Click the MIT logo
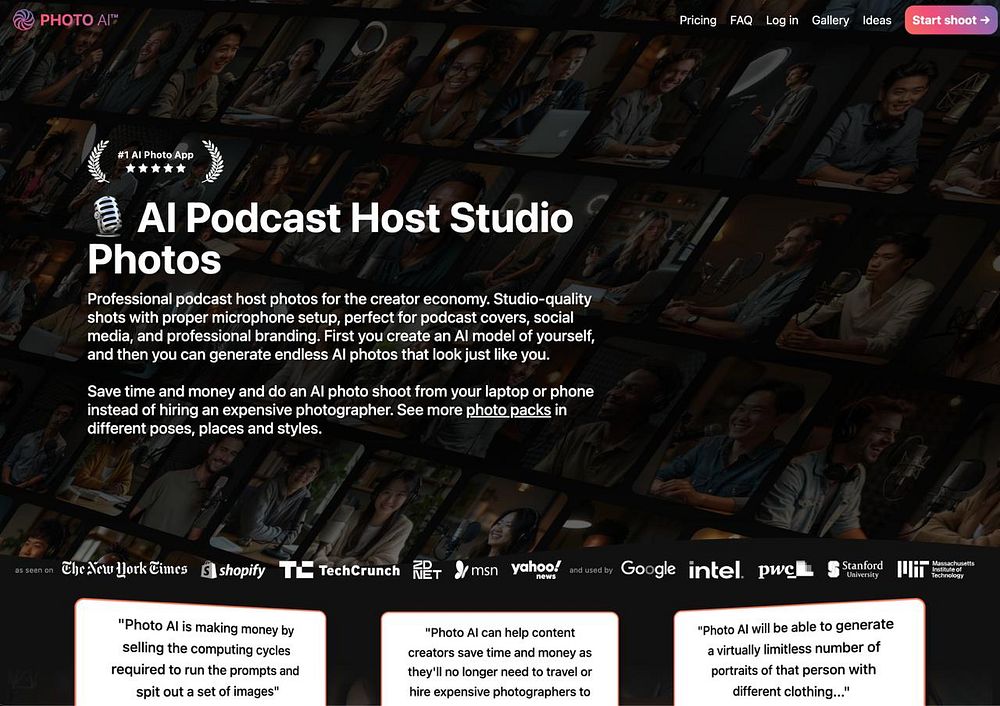Viewport: 1000px width, 706px height. click(x=936, y=569)
